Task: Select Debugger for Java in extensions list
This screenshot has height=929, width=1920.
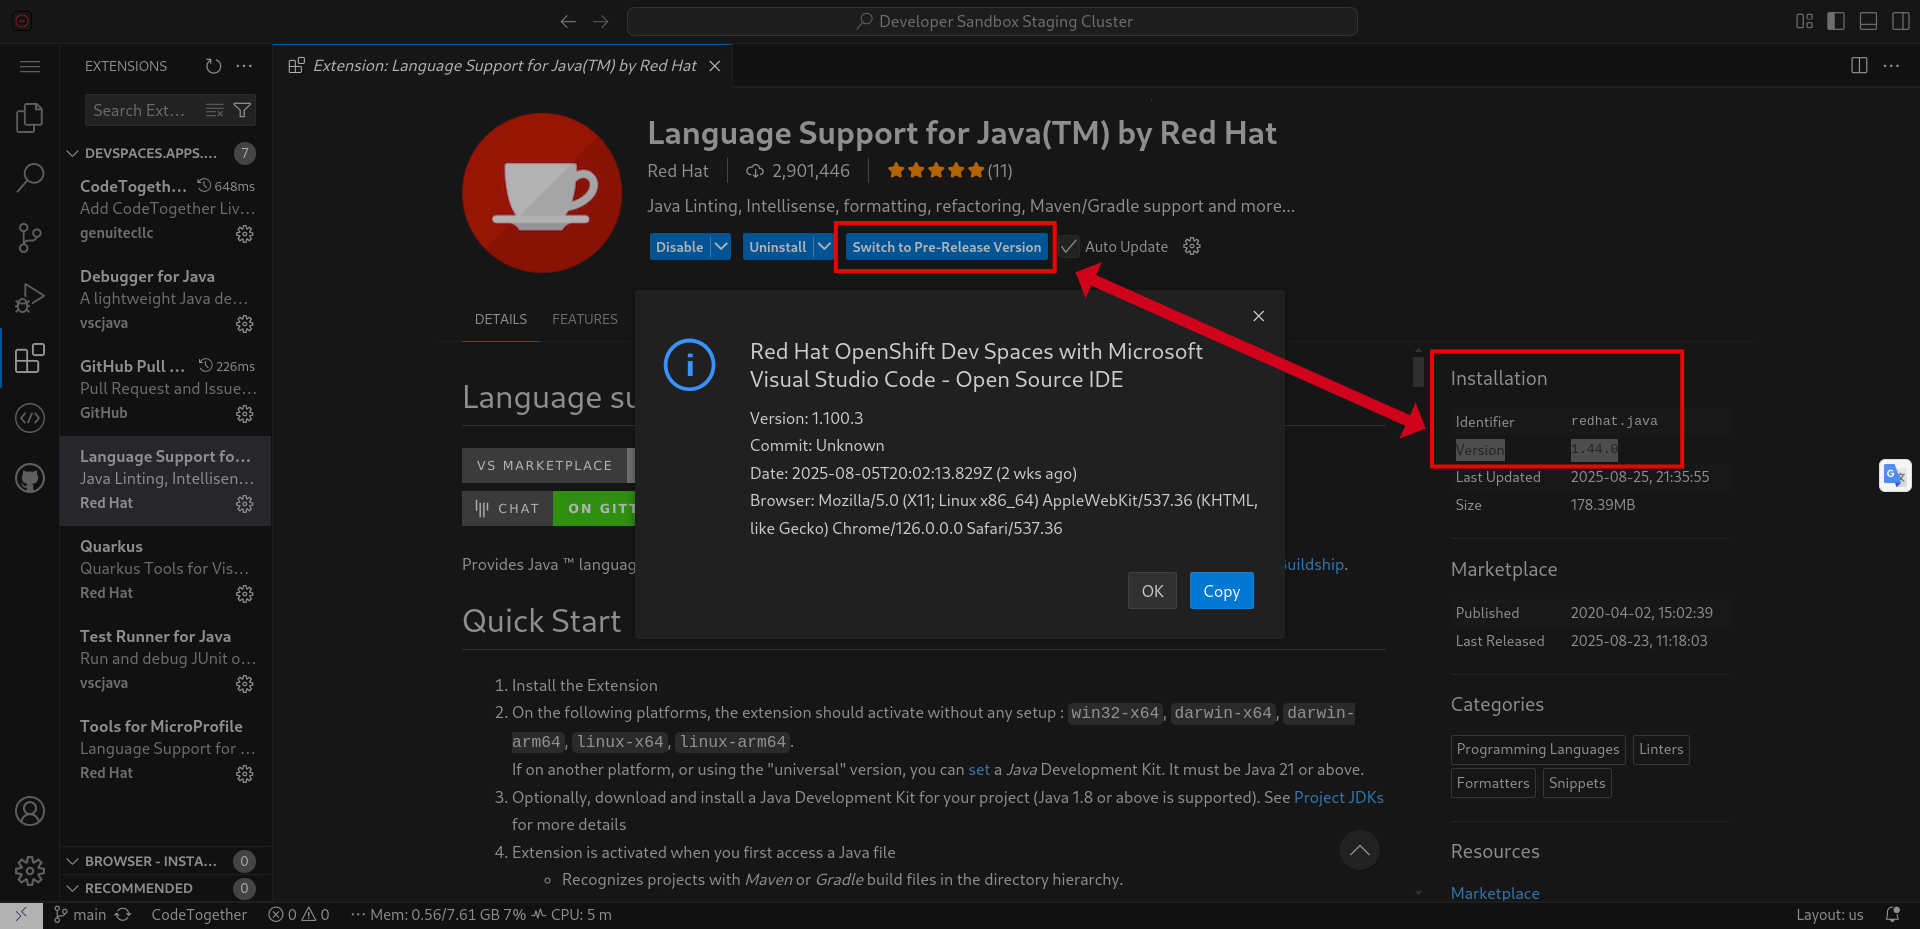Action: coord(166,300)
